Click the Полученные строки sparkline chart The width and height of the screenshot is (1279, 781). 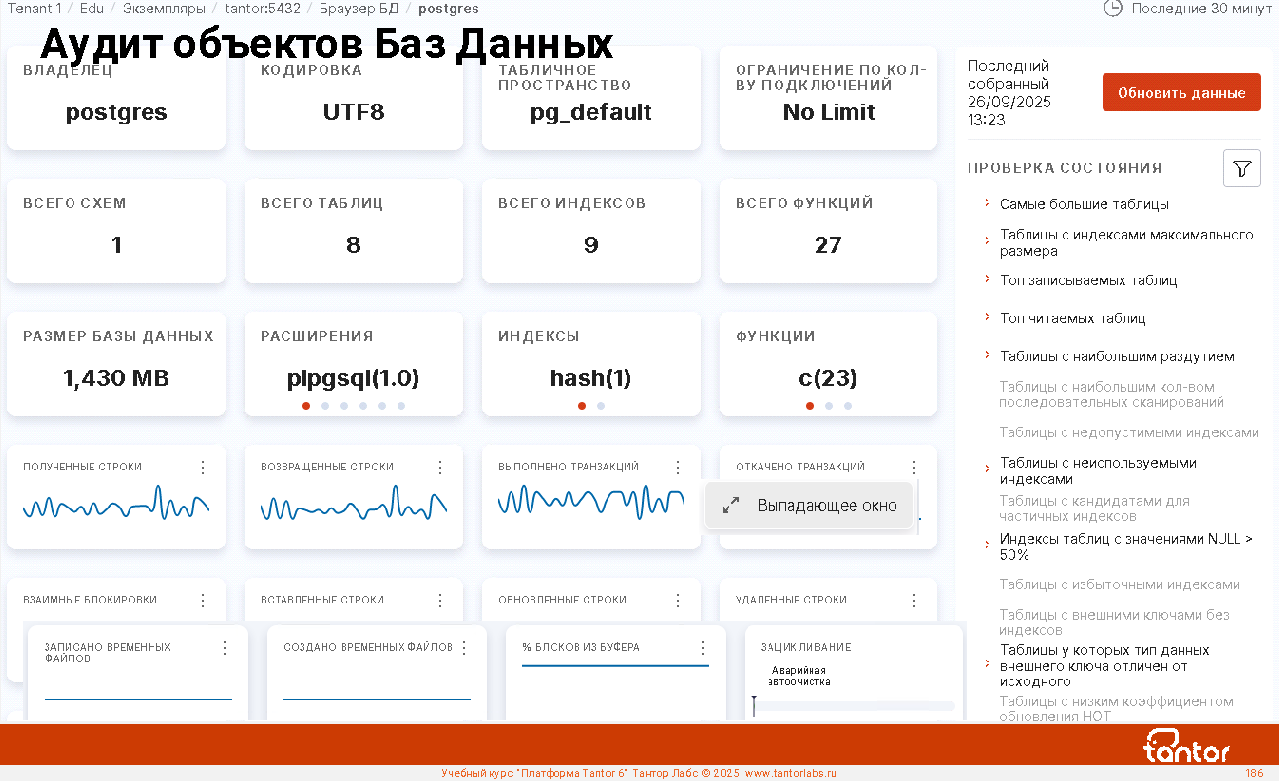point(116,502)
